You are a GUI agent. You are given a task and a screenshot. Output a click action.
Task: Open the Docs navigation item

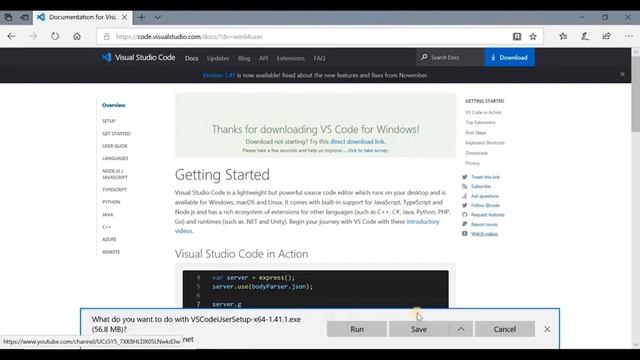point(191,58)
